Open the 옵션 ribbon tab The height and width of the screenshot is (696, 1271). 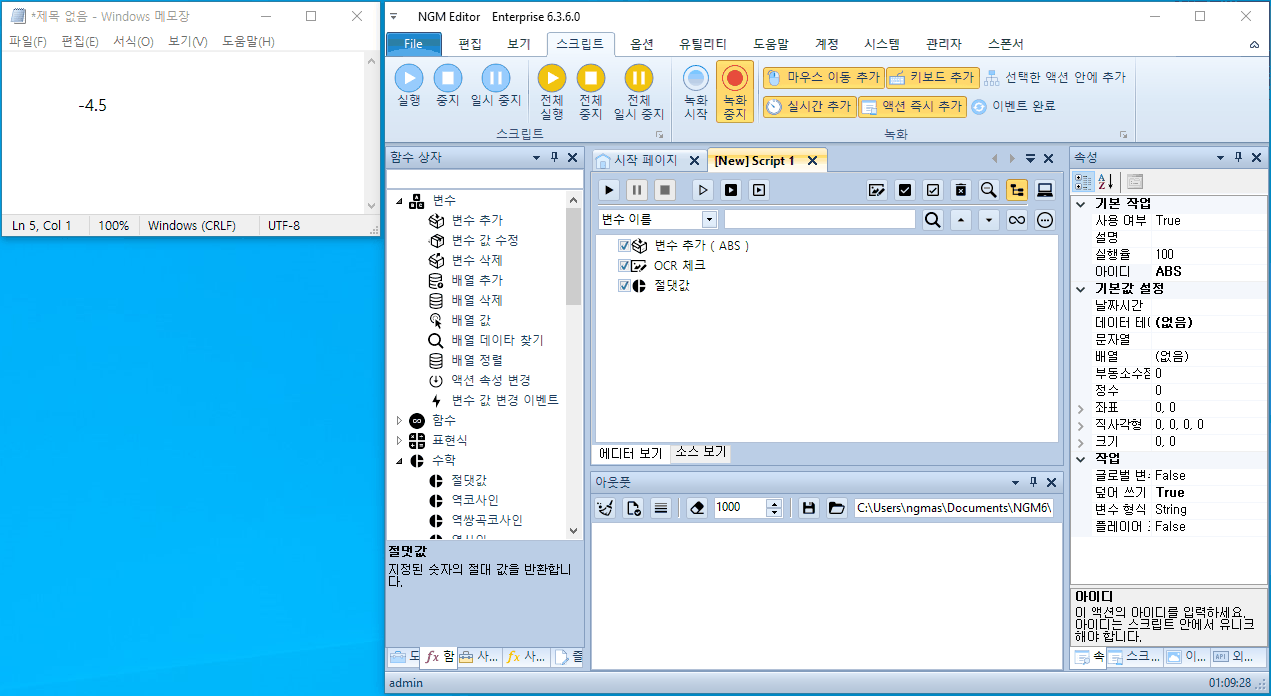(x=642, y=44)
